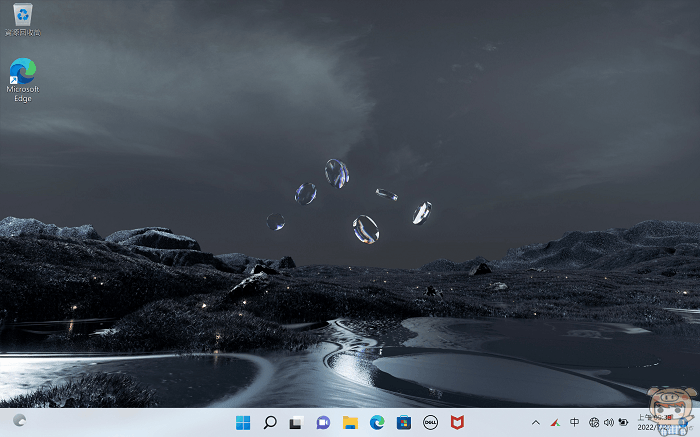Click the red-green tray icon beside the chevron
700x437 pixels.
pos(554,422)
